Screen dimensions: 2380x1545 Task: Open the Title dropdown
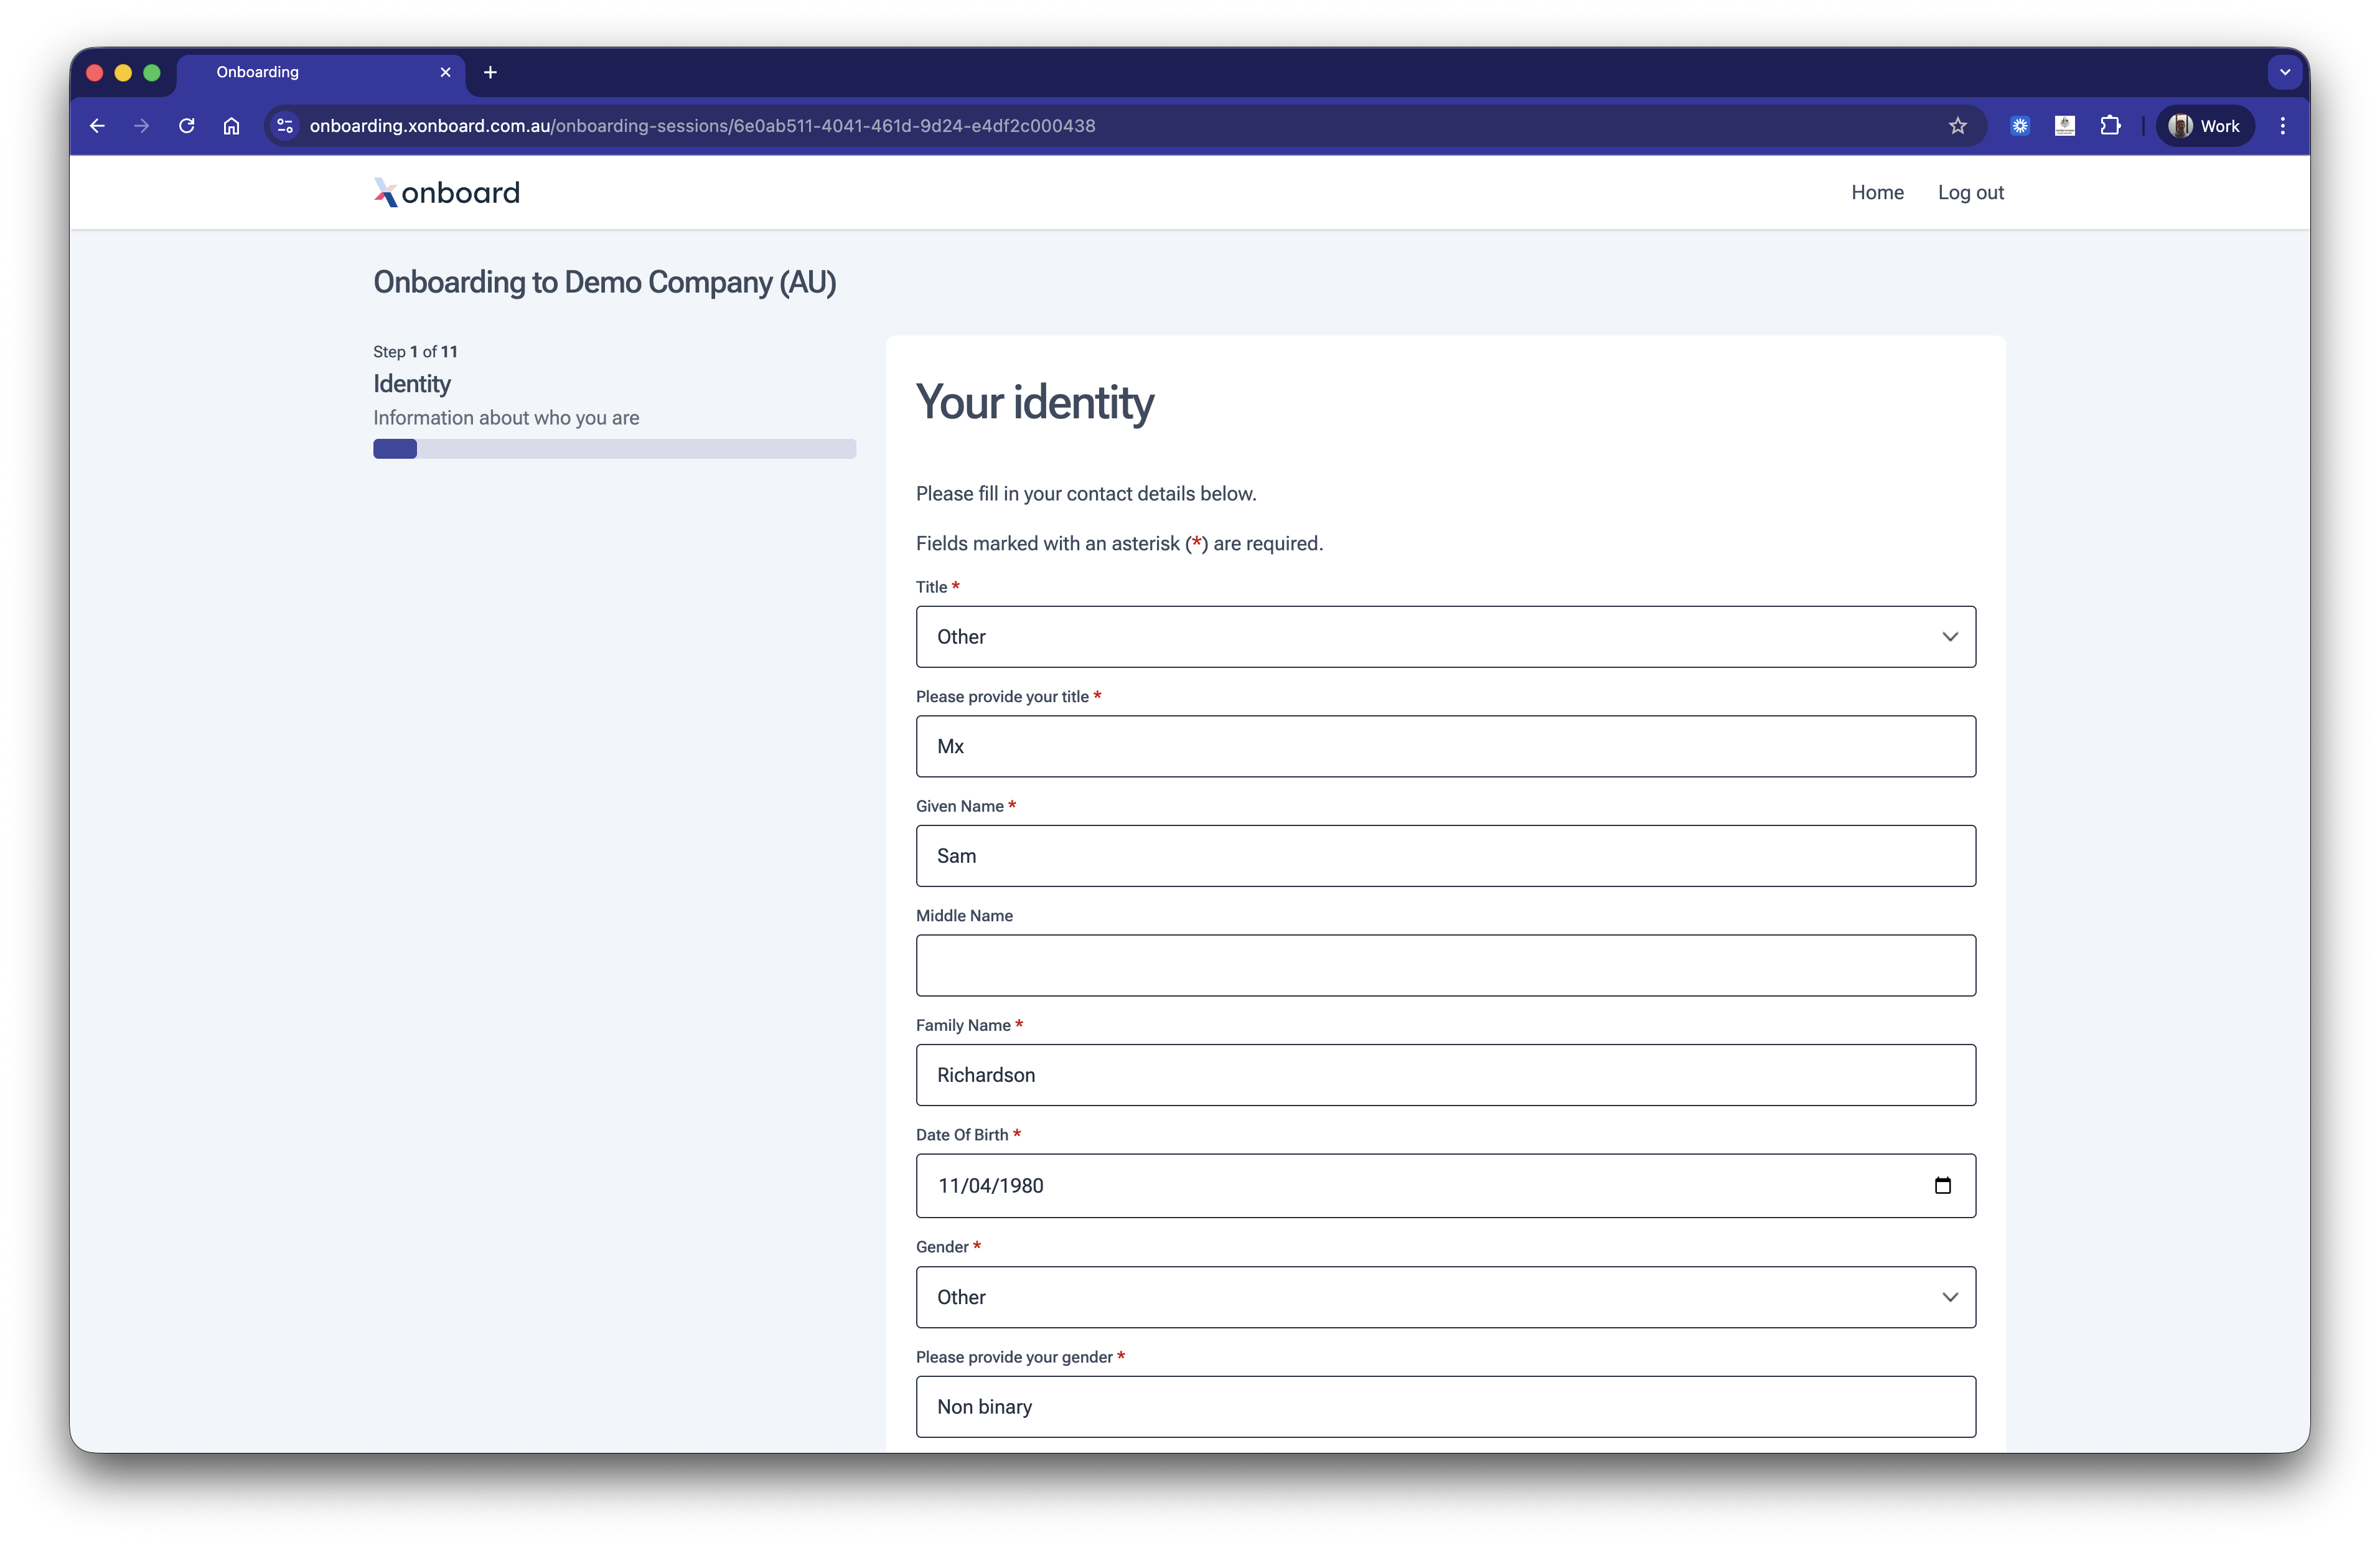tap(1445, 637)
